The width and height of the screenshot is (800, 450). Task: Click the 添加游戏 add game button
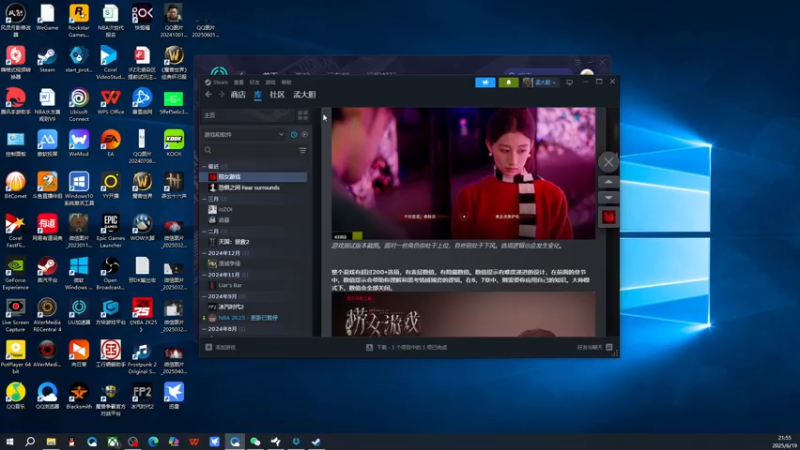point(220,347)
